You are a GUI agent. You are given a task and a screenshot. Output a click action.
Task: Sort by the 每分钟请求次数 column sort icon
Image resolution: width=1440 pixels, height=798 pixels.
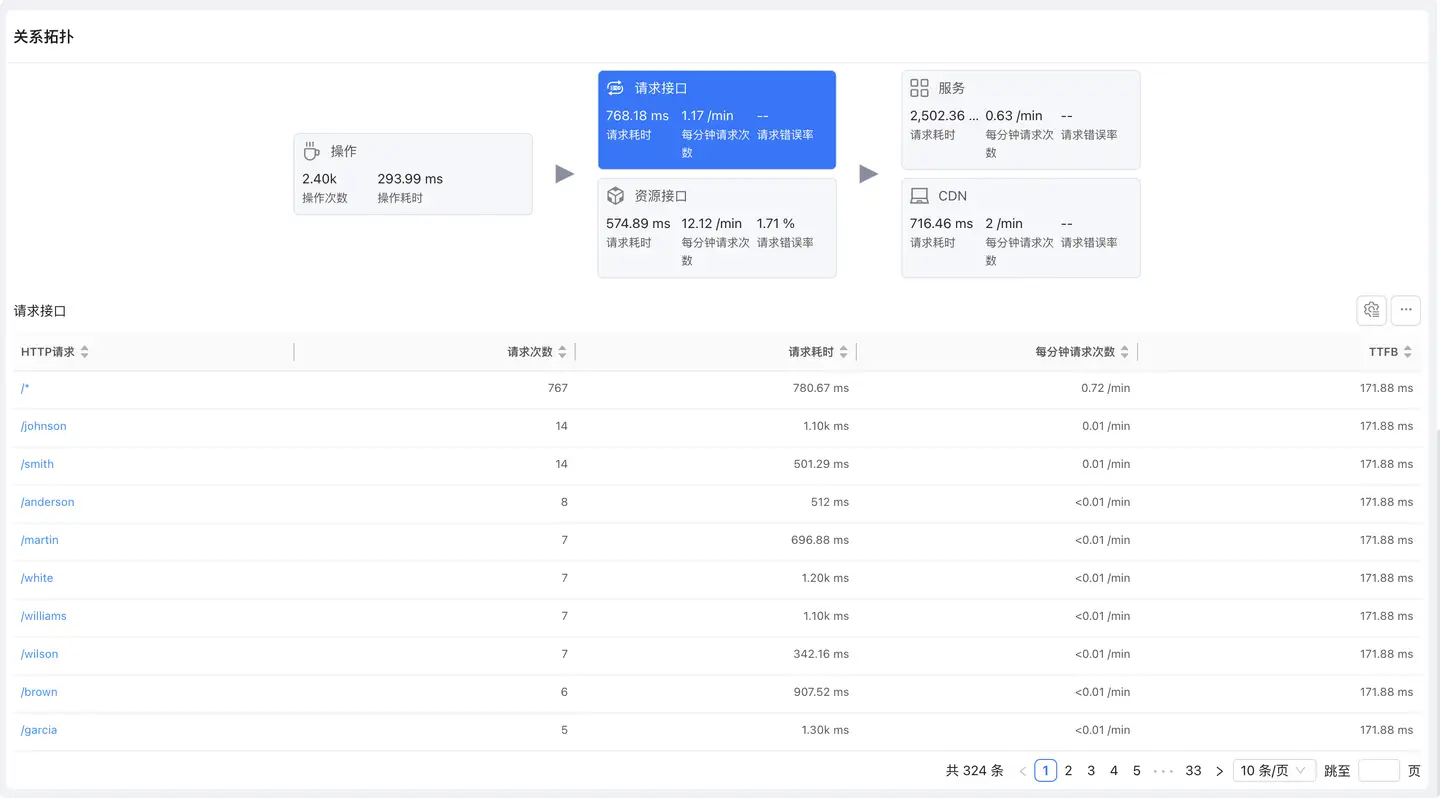(x=1124, y=352)
